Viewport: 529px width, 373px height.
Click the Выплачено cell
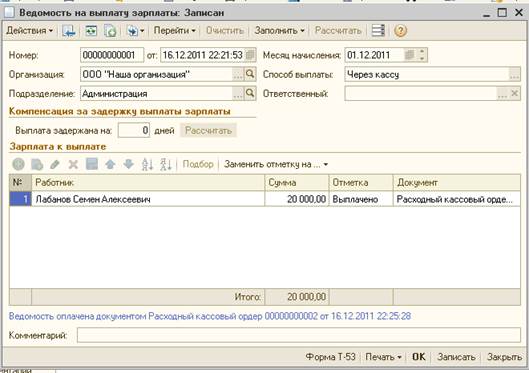point(361,199)
